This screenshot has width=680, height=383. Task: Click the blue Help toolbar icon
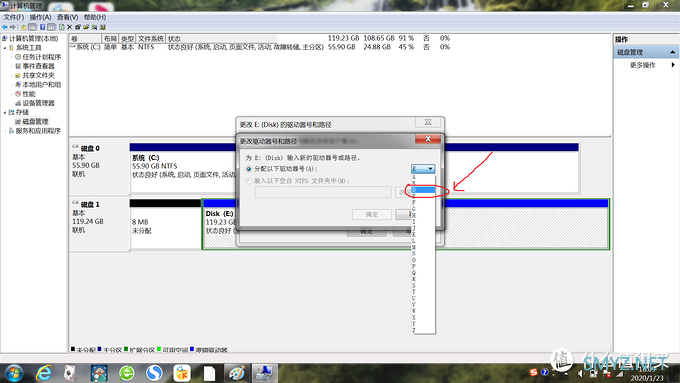tap(42, 27)
